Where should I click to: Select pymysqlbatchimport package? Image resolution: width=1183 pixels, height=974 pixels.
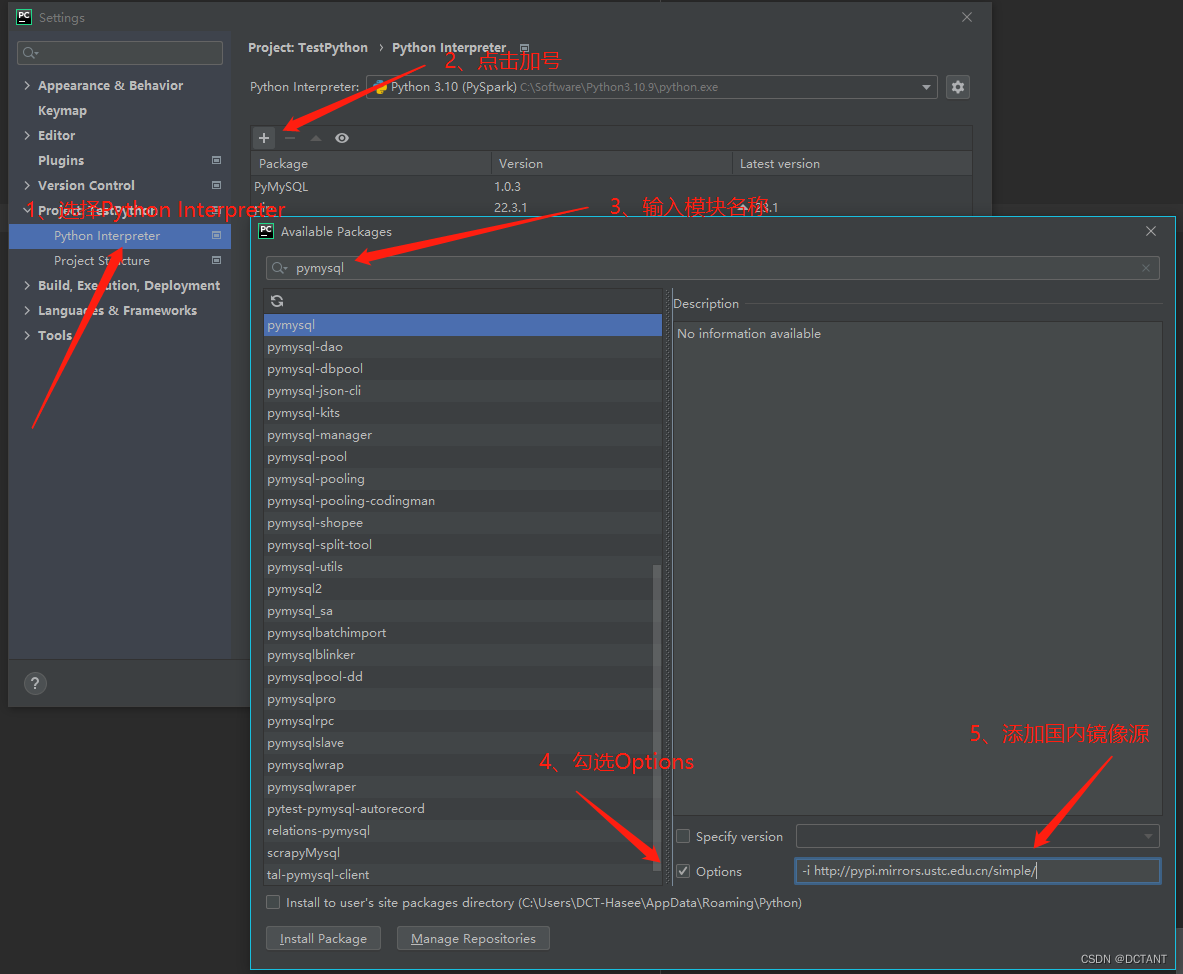458,633
